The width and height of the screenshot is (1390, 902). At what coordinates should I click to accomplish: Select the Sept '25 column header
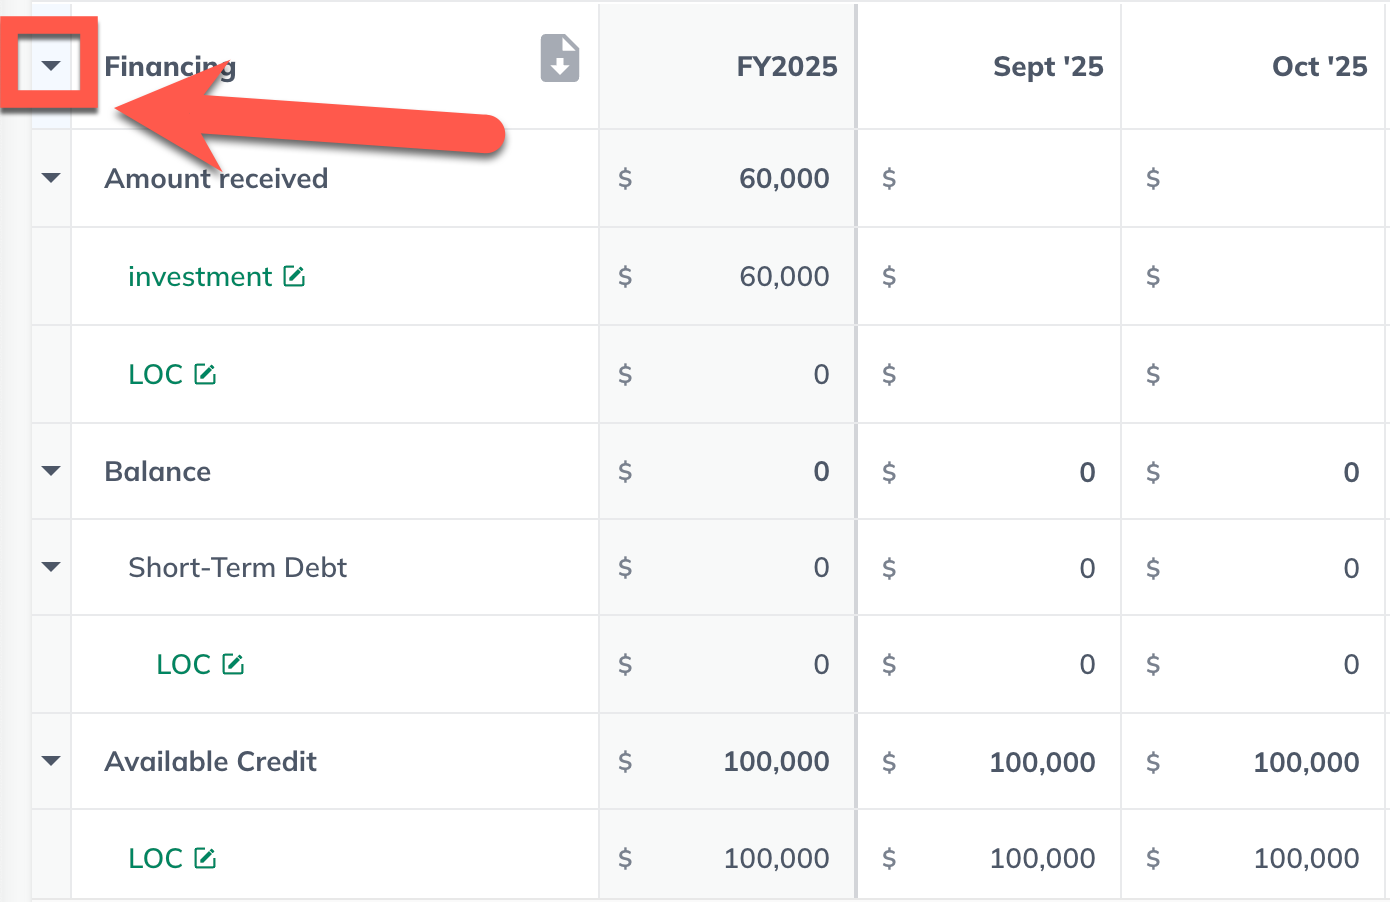tap(1047, 66)
